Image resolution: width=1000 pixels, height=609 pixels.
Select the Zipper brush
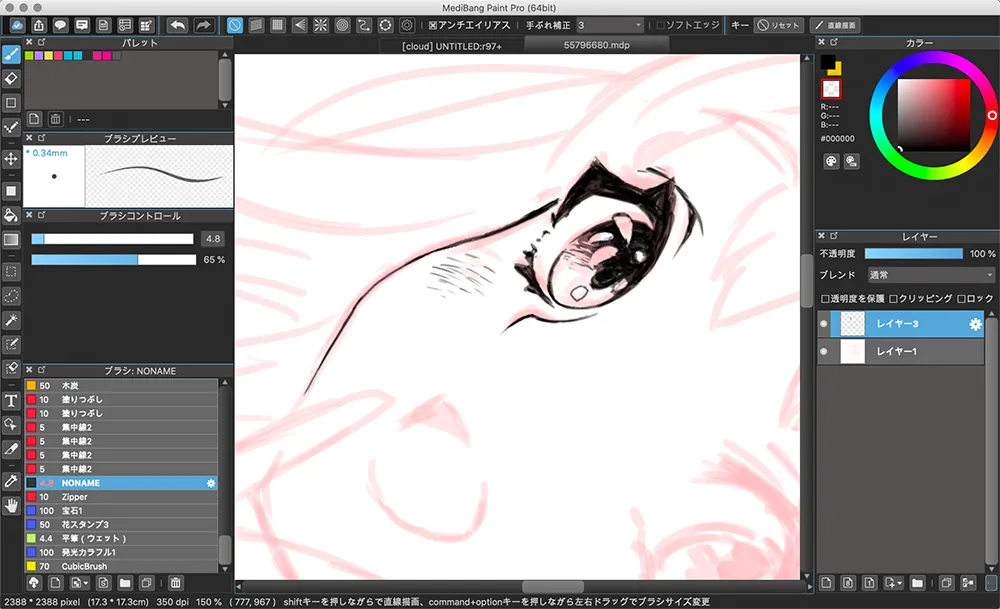click(x=74, y=497)
